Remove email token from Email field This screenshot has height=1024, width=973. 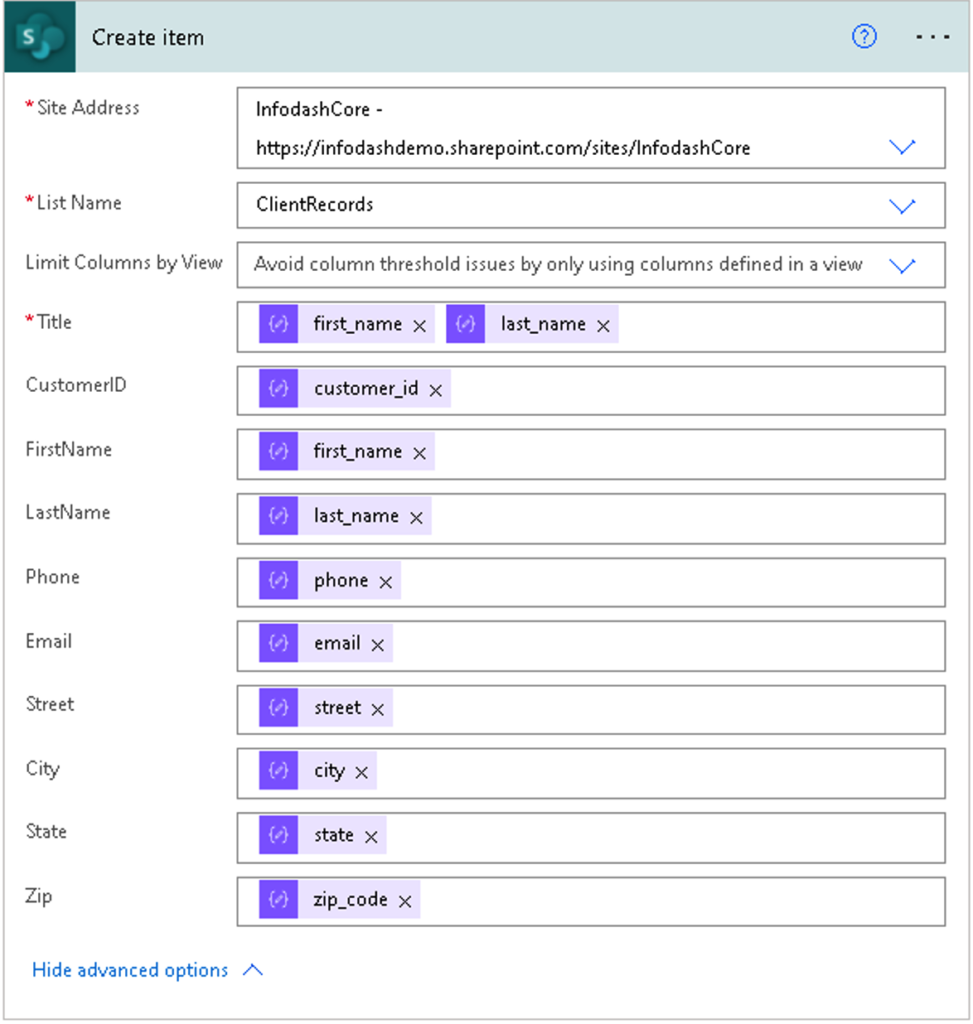pos(377,645)
